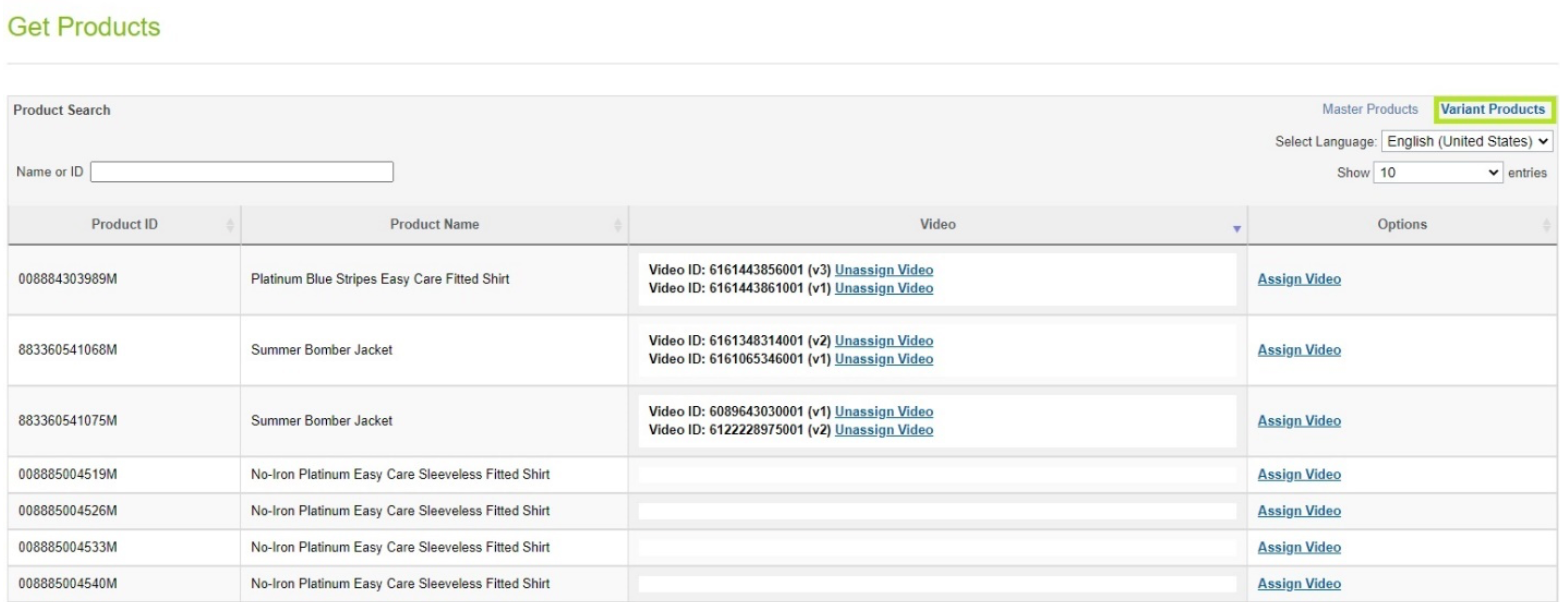The image size is (1560, 608).
Task: Click the Name or ID search field
Action: pos(242,172)
